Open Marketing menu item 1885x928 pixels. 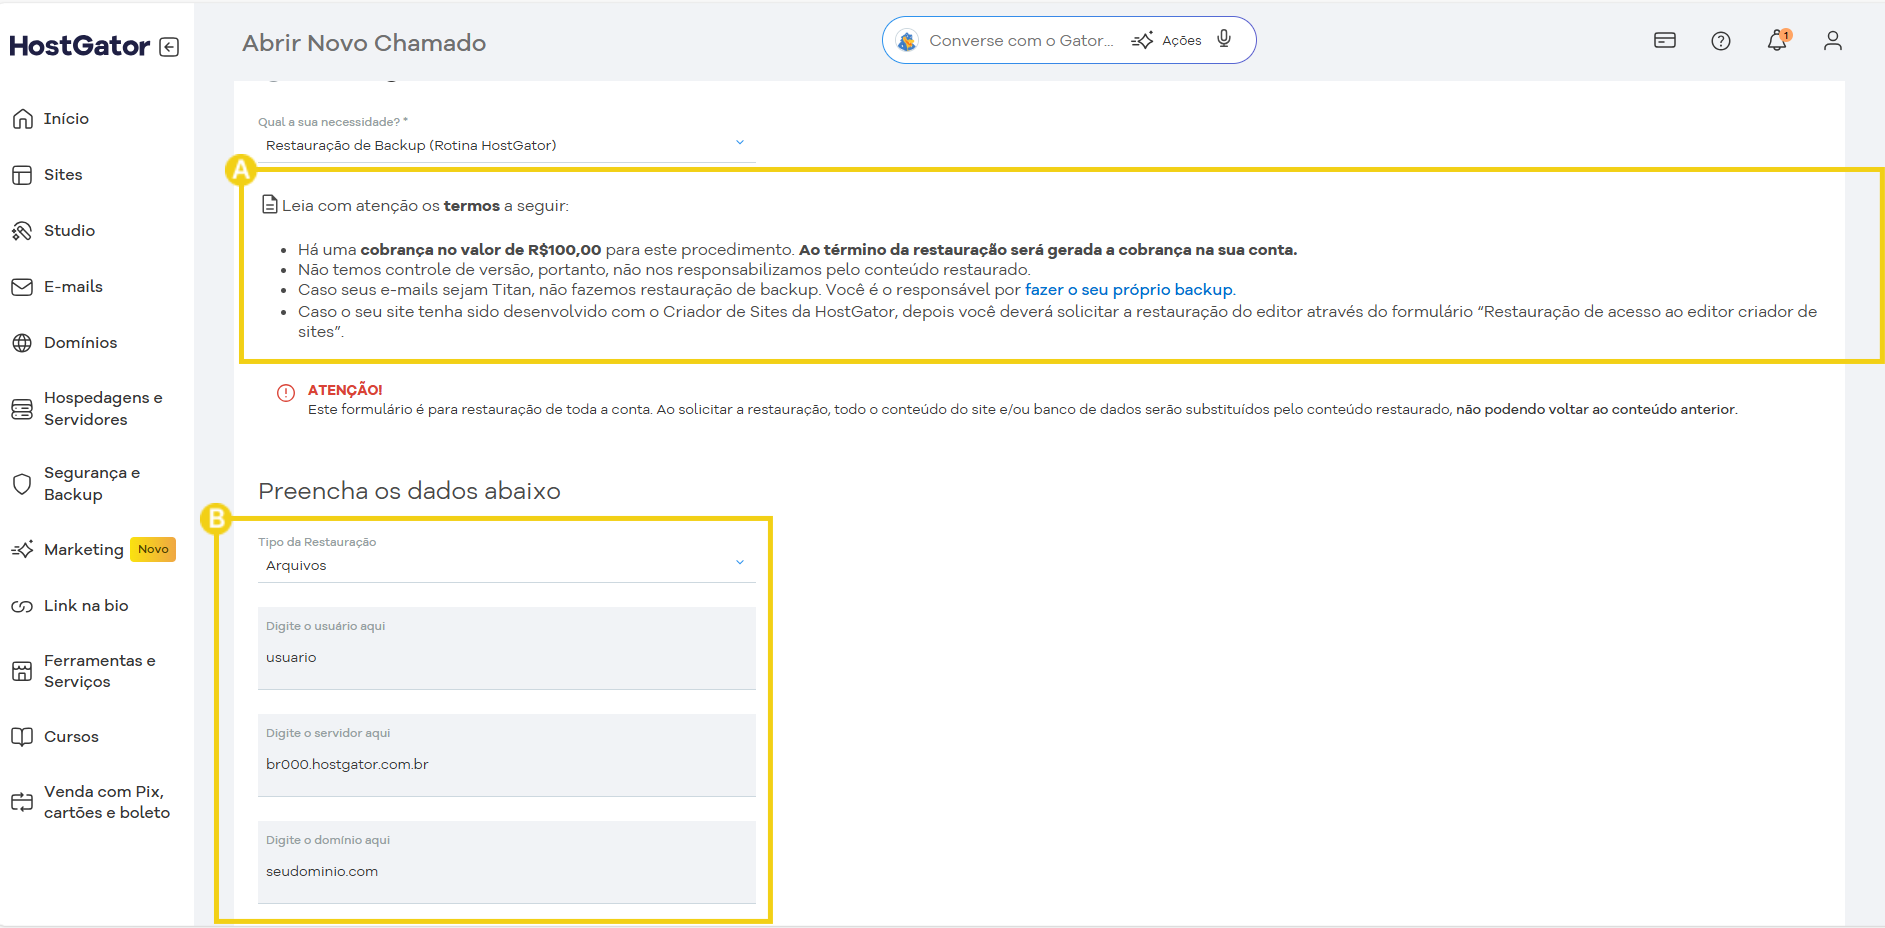[x=84, y=550]
